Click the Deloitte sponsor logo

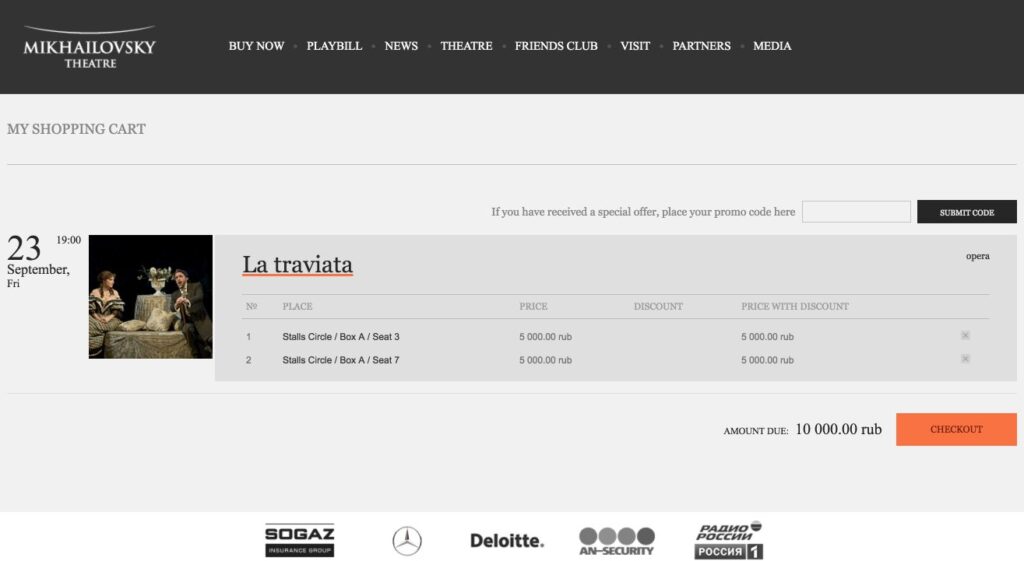tap(507, 541)
